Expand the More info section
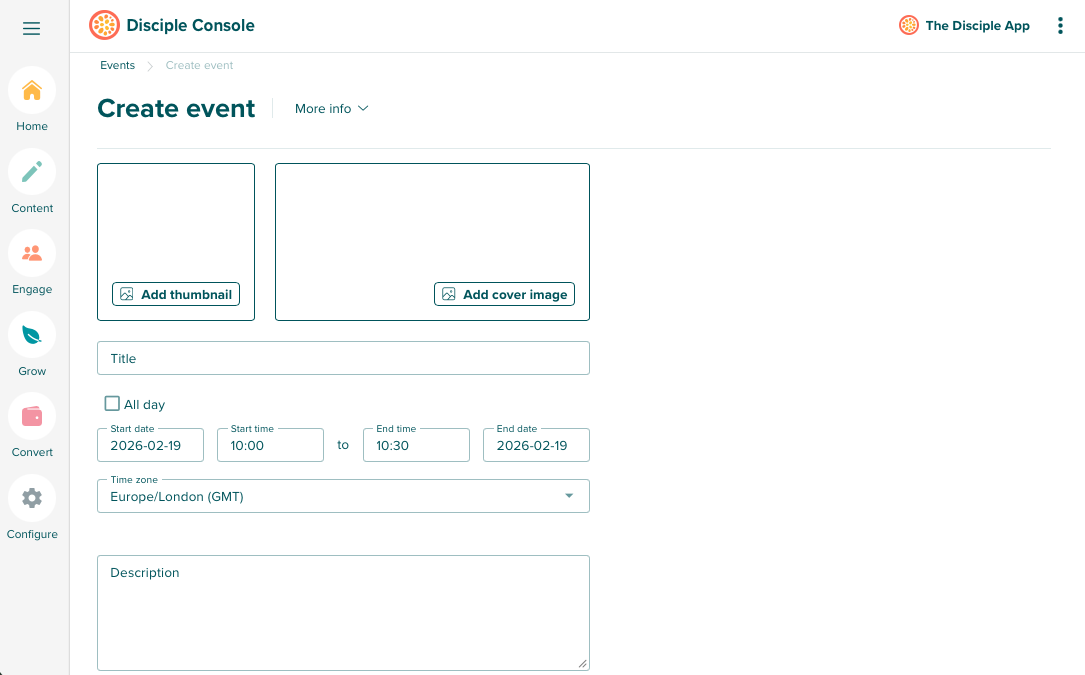Viewport: 1085px width, 675px height. tap(331, 108)
